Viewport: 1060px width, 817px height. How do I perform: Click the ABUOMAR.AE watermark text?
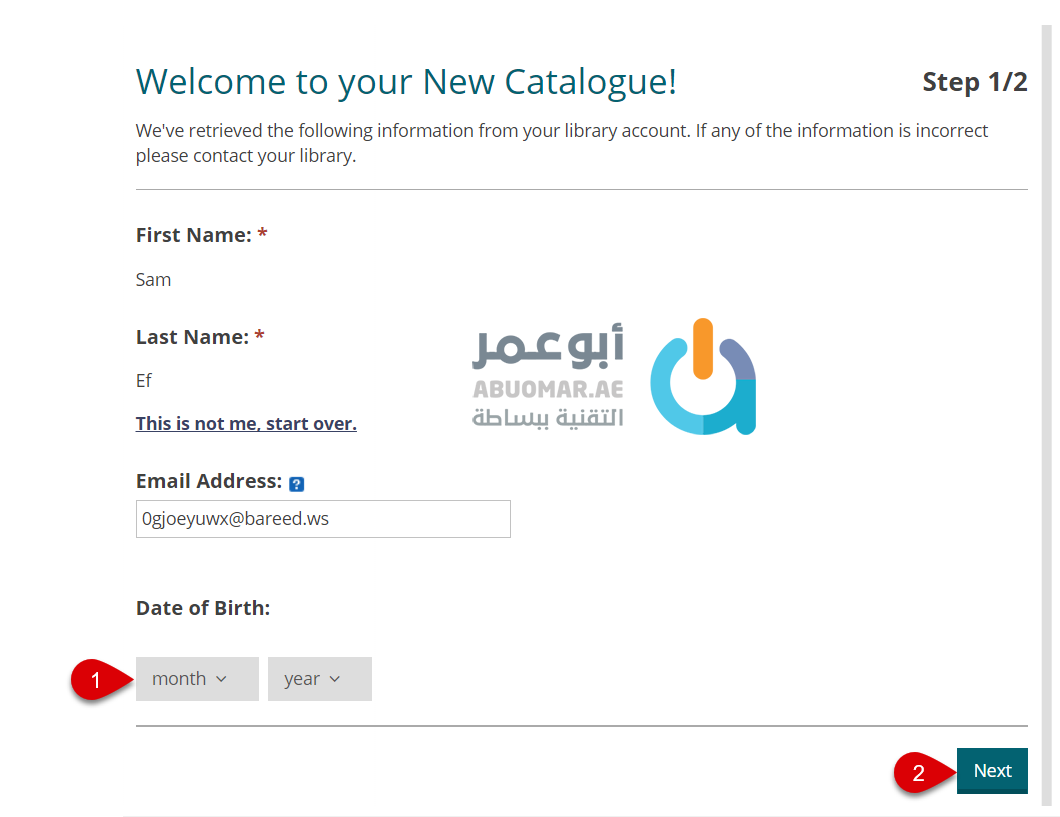click(x=547, y=389)
